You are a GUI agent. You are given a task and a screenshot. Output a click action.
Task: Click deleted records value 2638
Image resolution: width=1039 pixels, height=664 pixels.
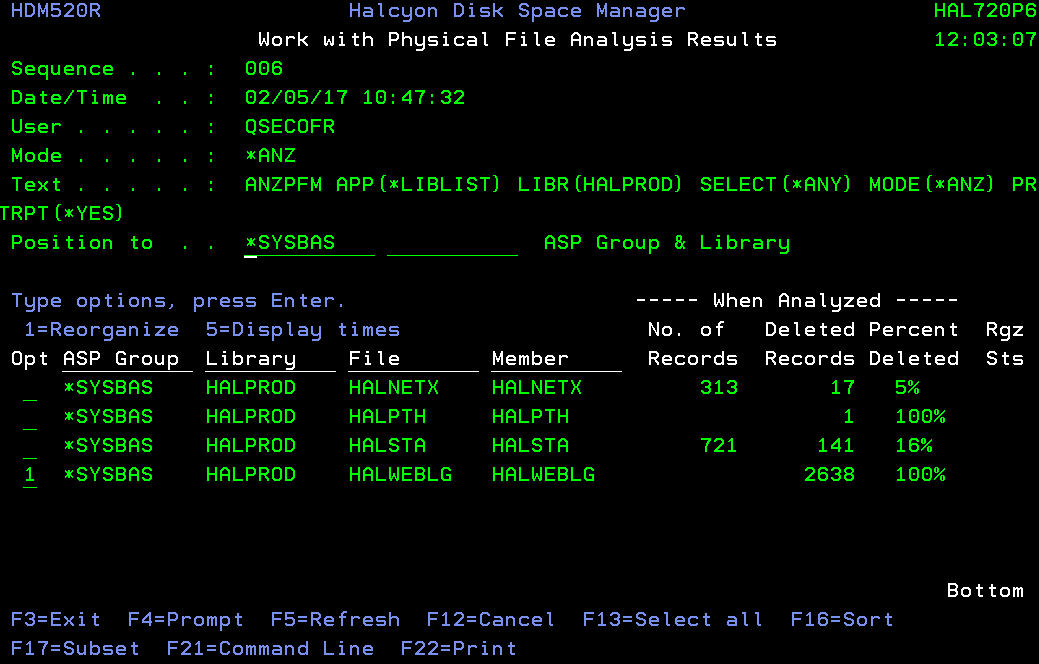pos(829,474)
